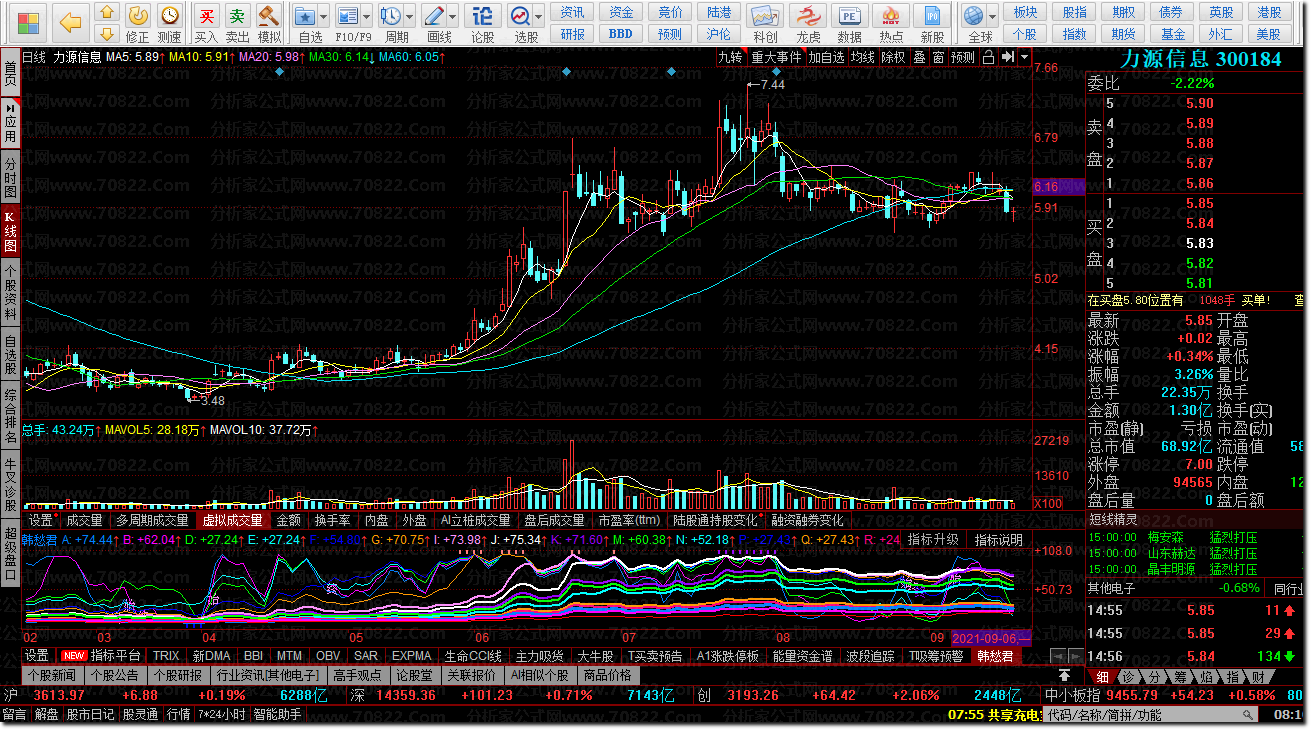
Task: Toggle the 九转 indicator
Action: (x=730, y=57)
